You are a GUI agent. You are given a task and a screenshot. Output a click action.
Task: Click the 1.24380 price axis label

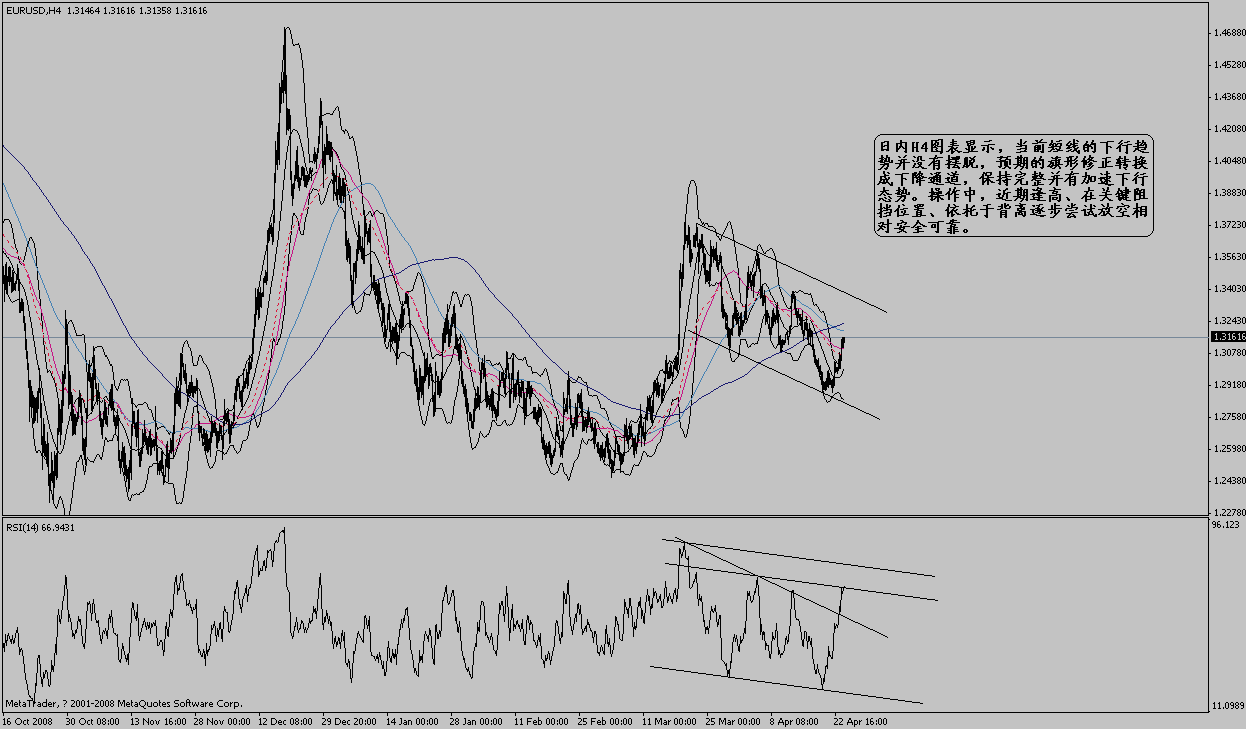(x=1227, y=480)
